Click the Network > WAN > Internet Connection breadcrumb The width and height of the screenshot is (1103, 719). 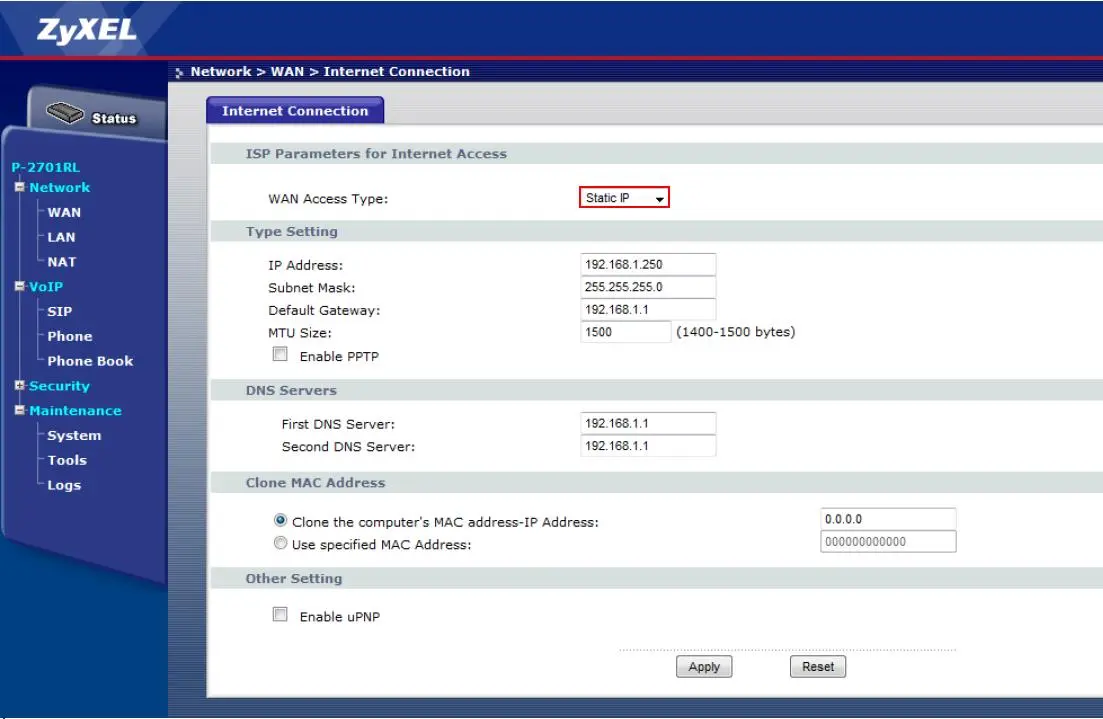(x=330, y=72)
